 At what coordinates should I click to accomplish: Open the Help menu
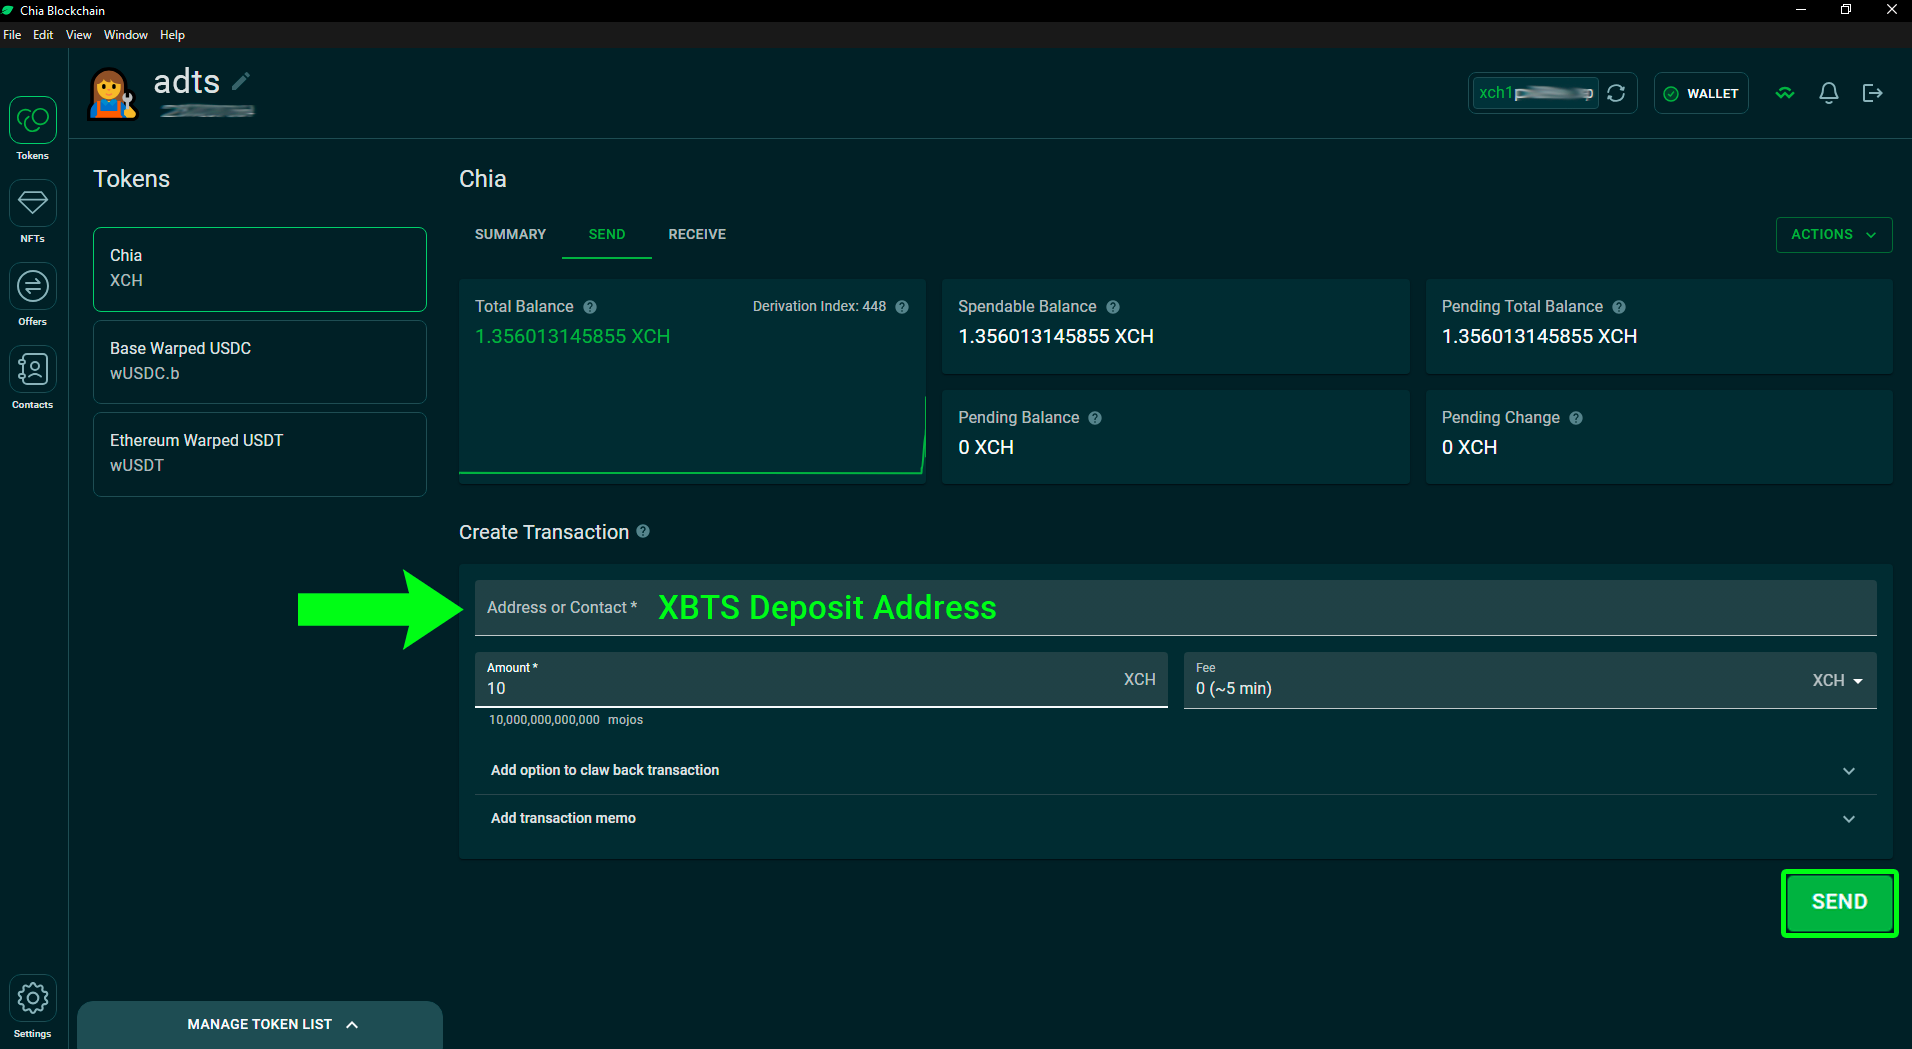pos(172,35)
